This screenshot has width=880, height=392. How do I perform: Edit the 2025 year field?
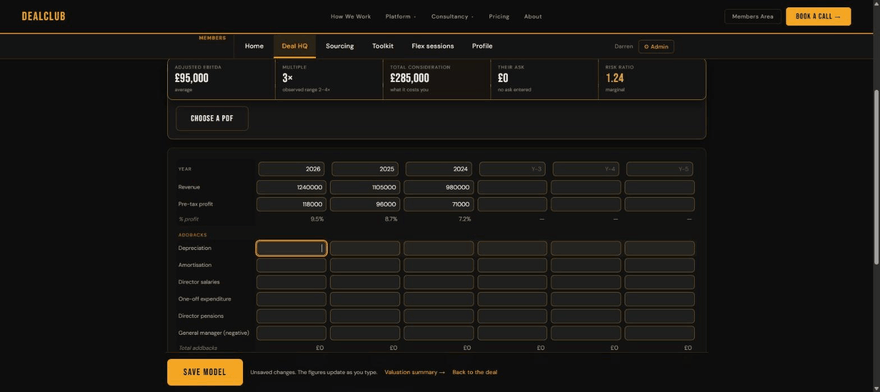[x=365, y=169]
